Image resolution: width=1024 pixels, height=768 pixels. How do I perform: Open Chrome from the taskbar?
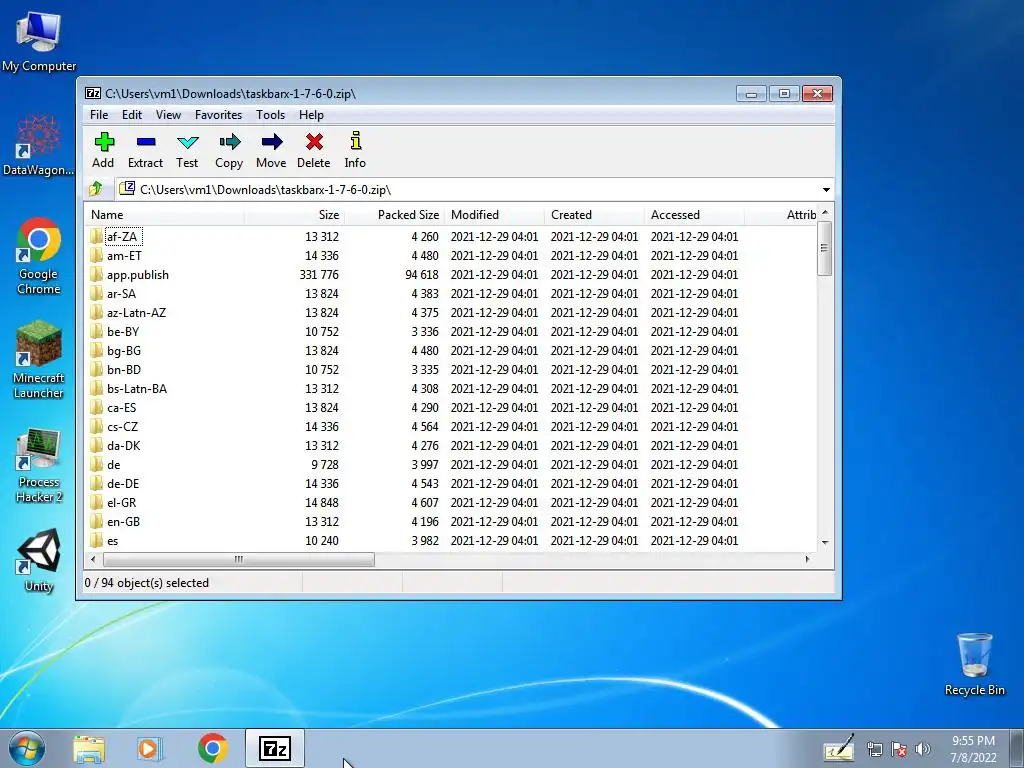(x=212, y=748)
